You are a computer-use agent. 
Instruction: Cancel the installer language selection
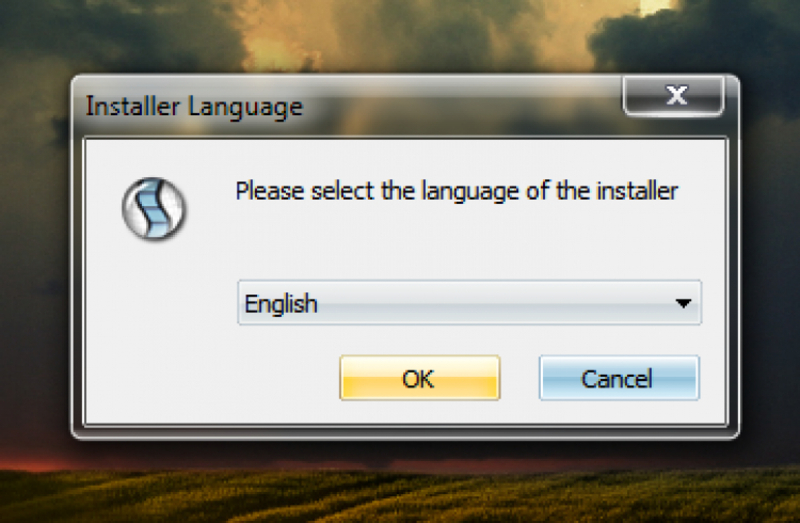(619, 378)
